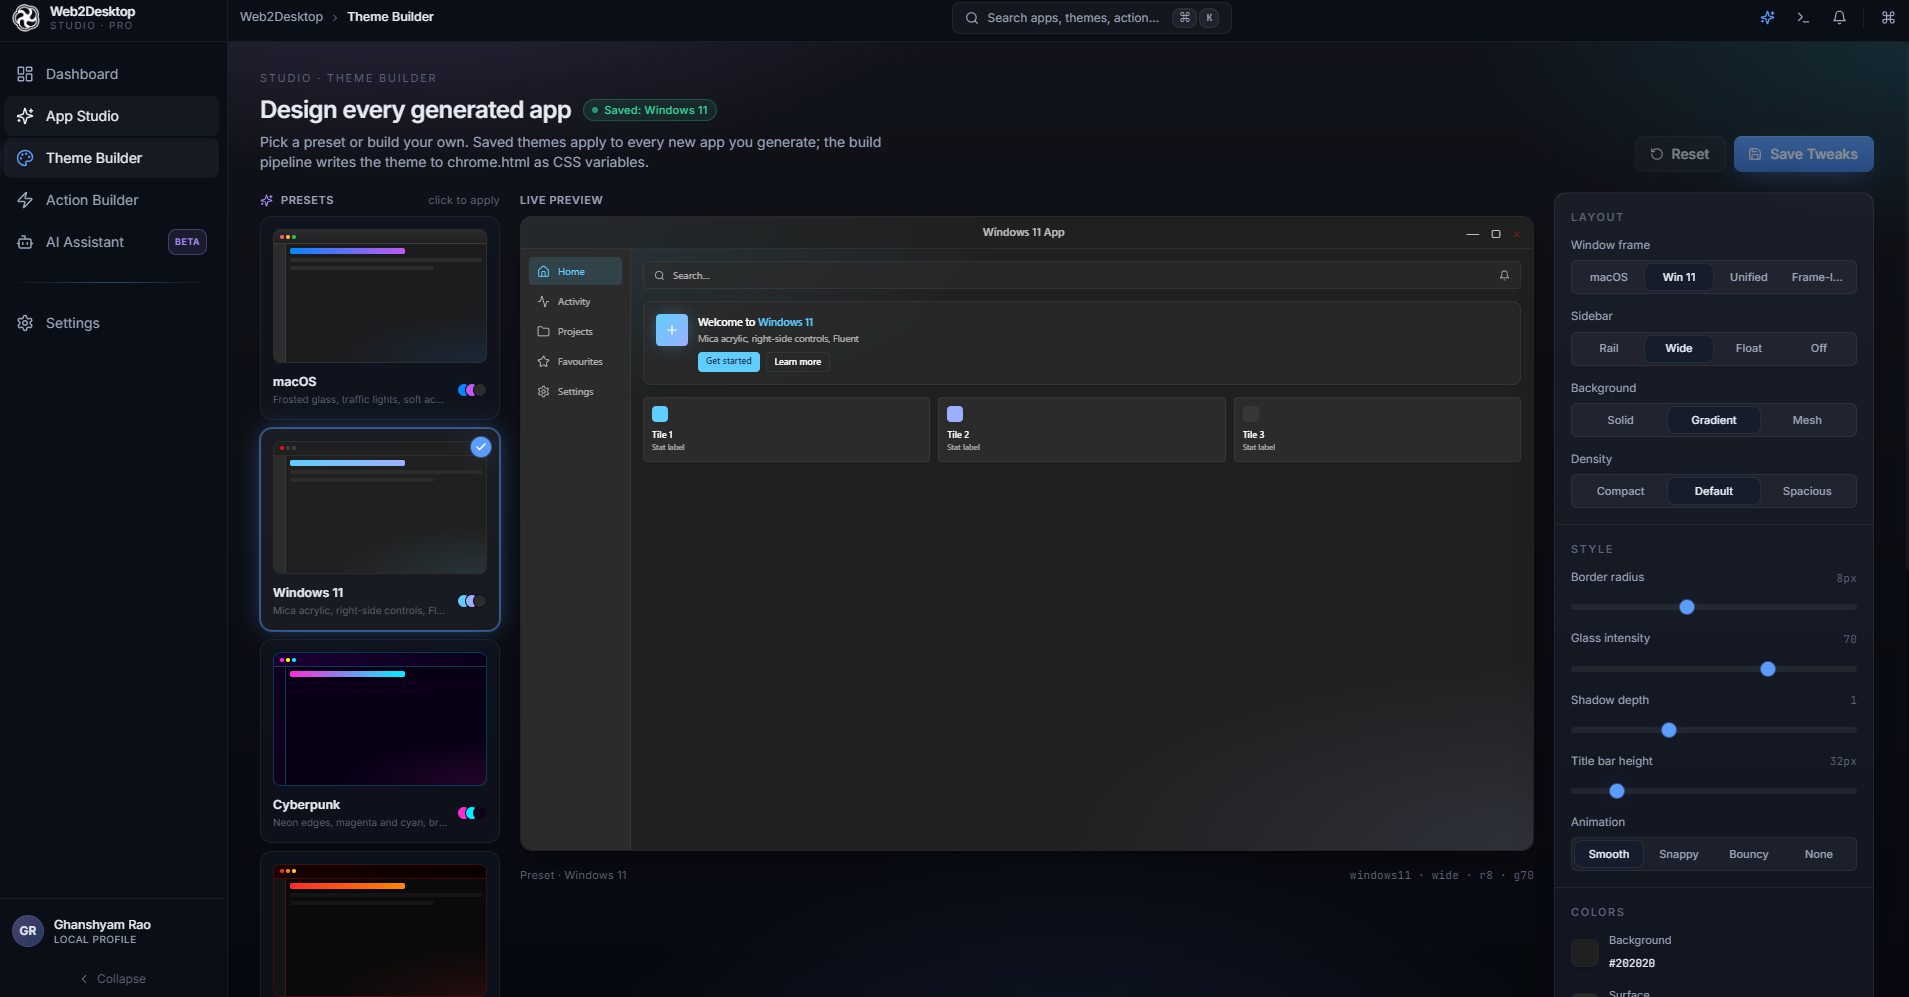The image size is (1909, 997).
Task: Click the Tile 1 icon
Action: (660, 414)
